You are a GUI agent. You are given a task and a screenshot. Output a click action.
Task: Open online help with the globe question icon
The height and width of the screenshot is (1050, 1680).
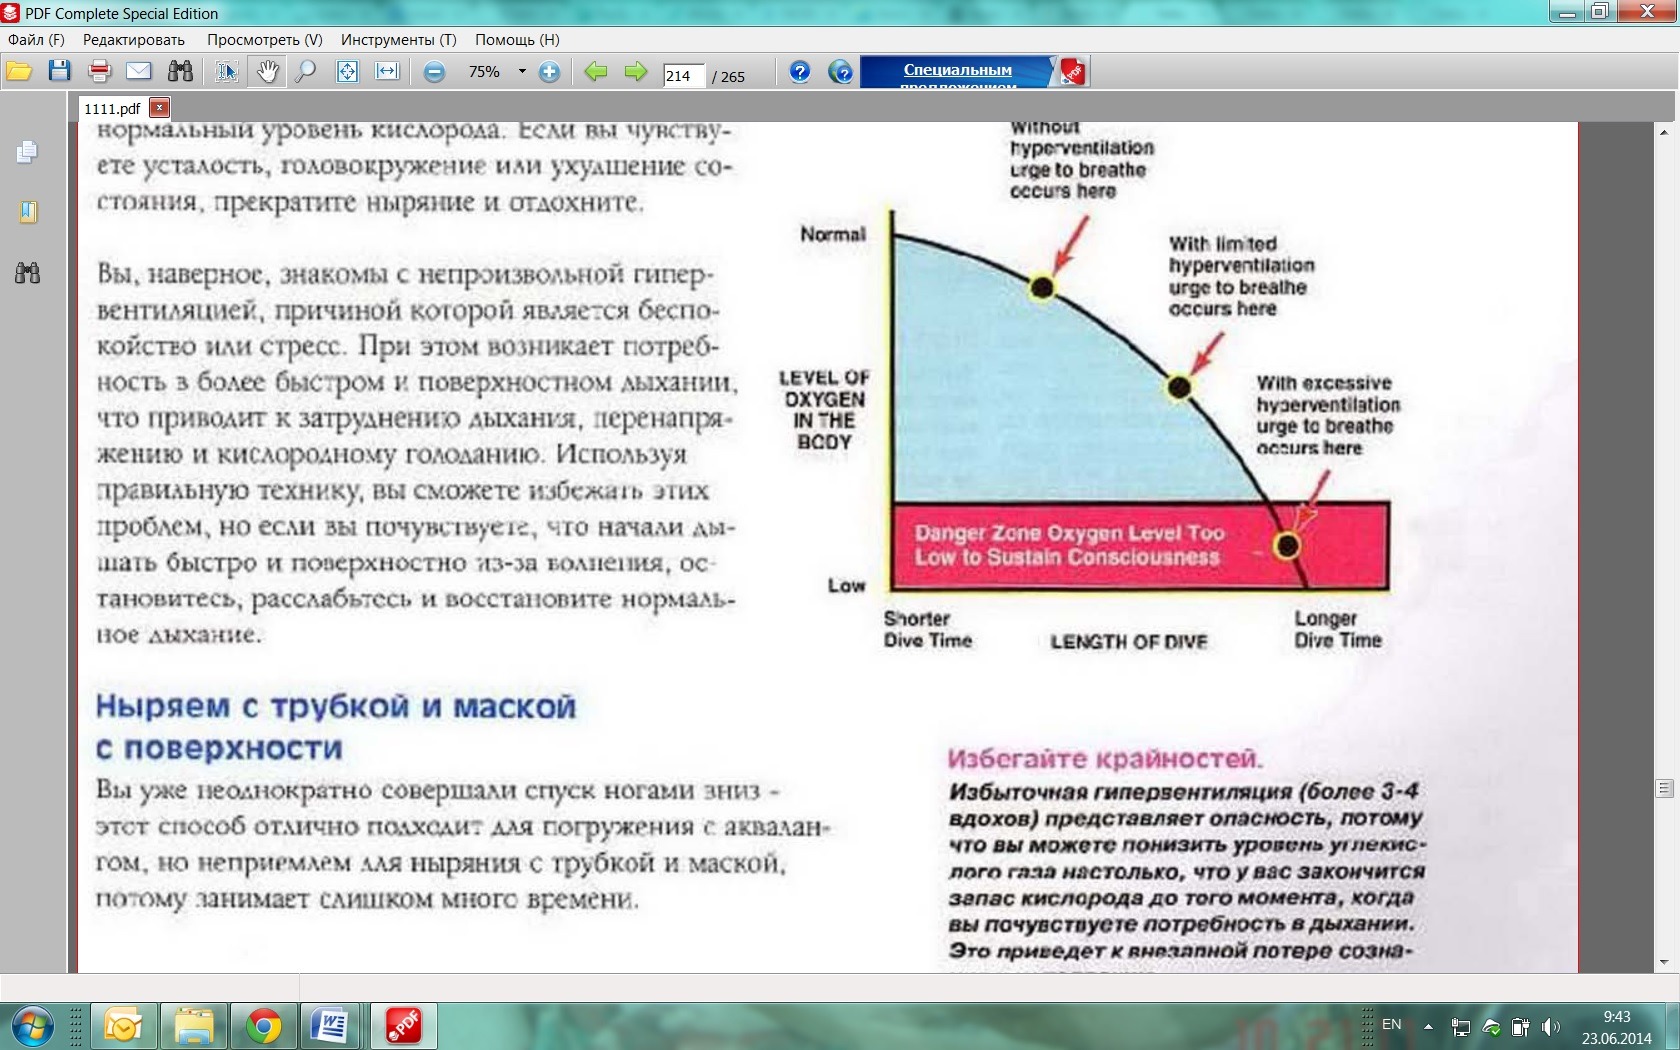click(841, 72)
